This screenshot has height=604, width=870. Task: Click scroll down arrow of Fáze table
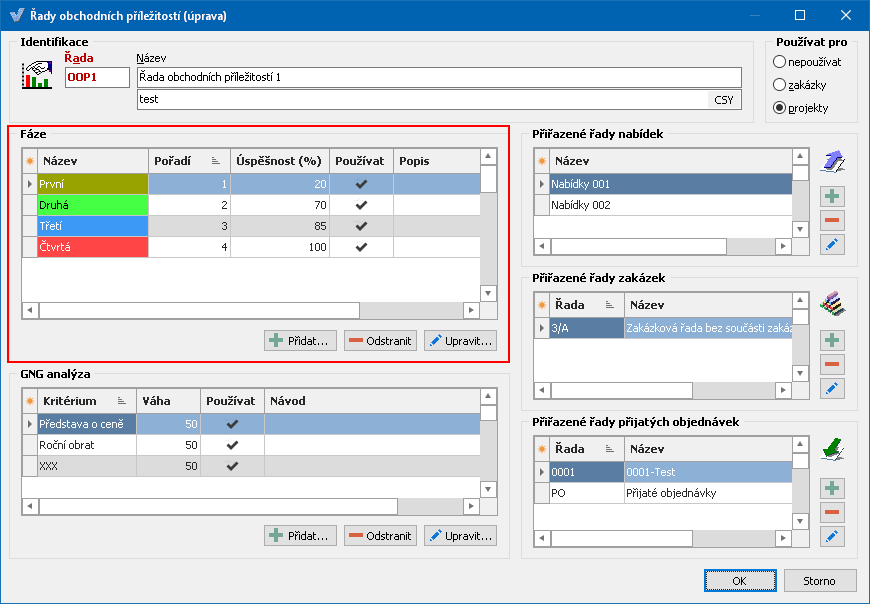[488, 293]
